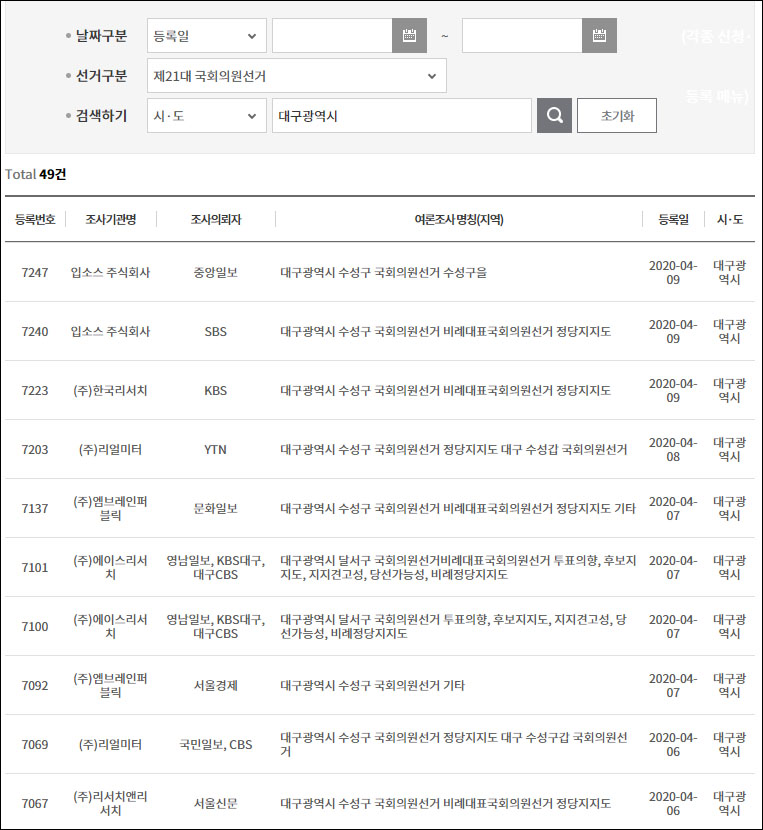This screenshot has width=763, height=830.
Task: Click the 서울신문 requester cell
Action: (216, 804)
